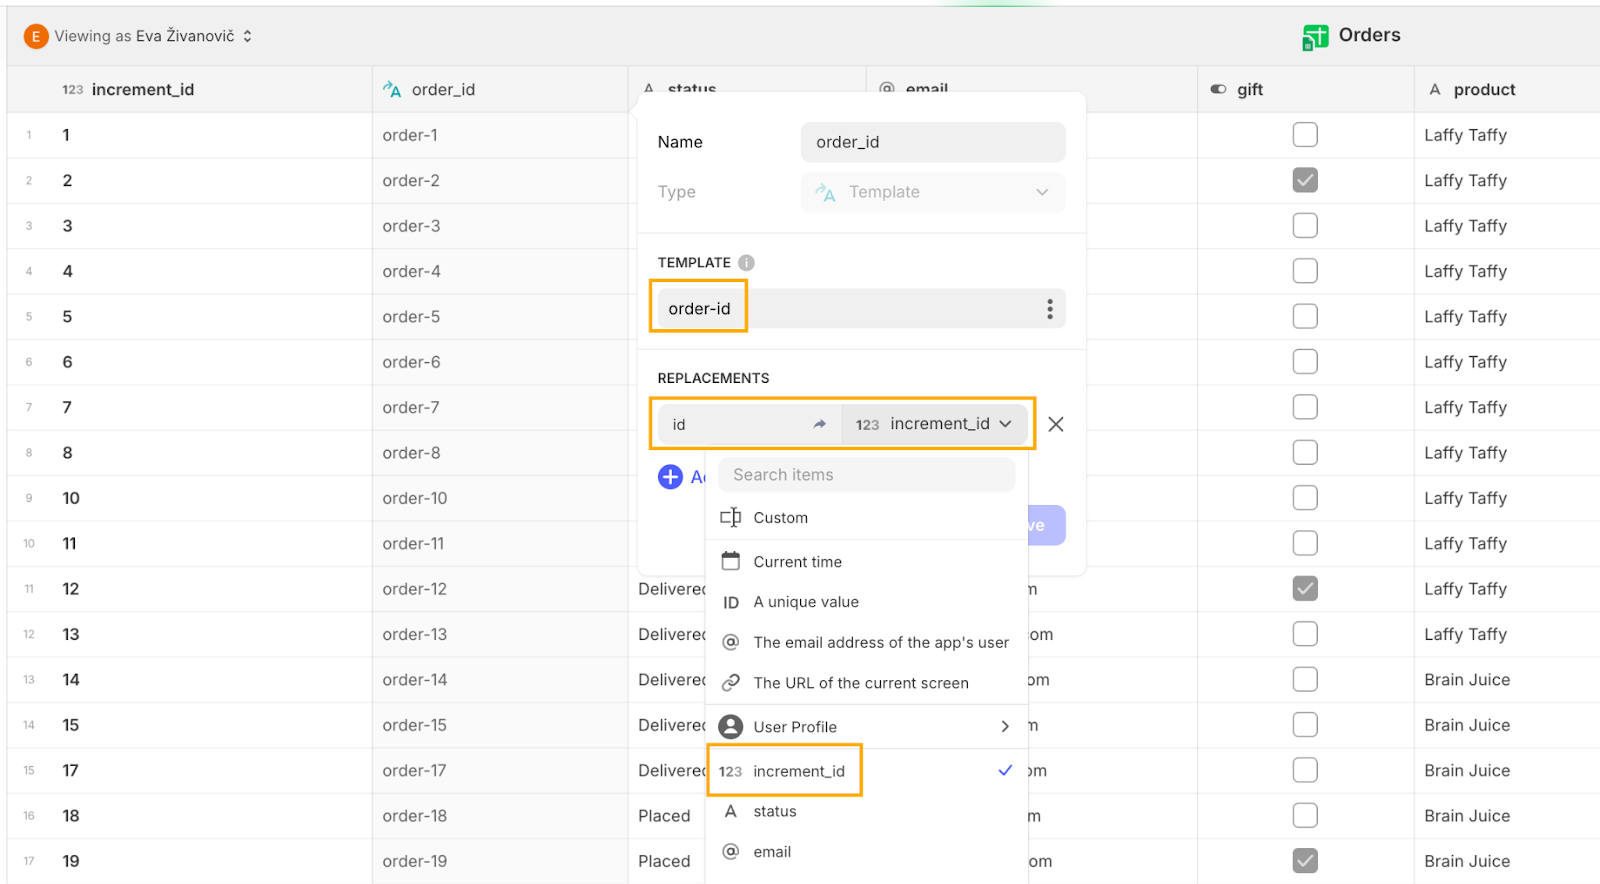Click the increment_id column number icon
Image resolution: width=1600 pixels, height=884 pixels.
point(73,89)
